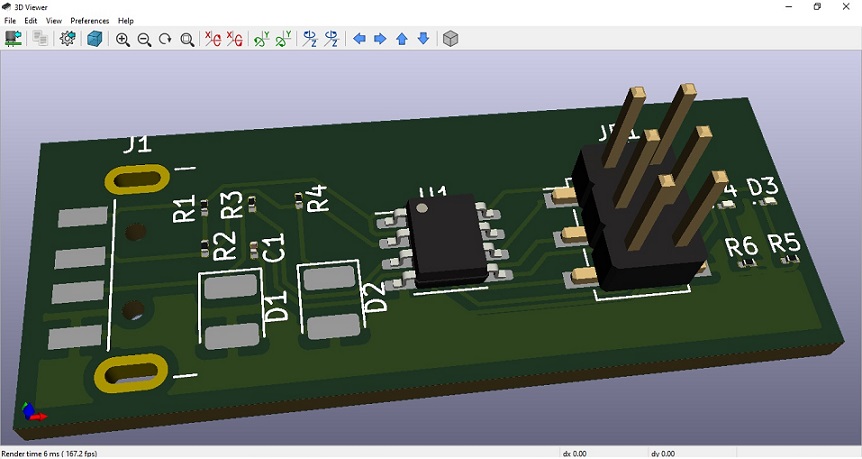Click the copy 3D image to clipboard icon
The width and height of the screenshot is (862, 459).
pos(40,38)
